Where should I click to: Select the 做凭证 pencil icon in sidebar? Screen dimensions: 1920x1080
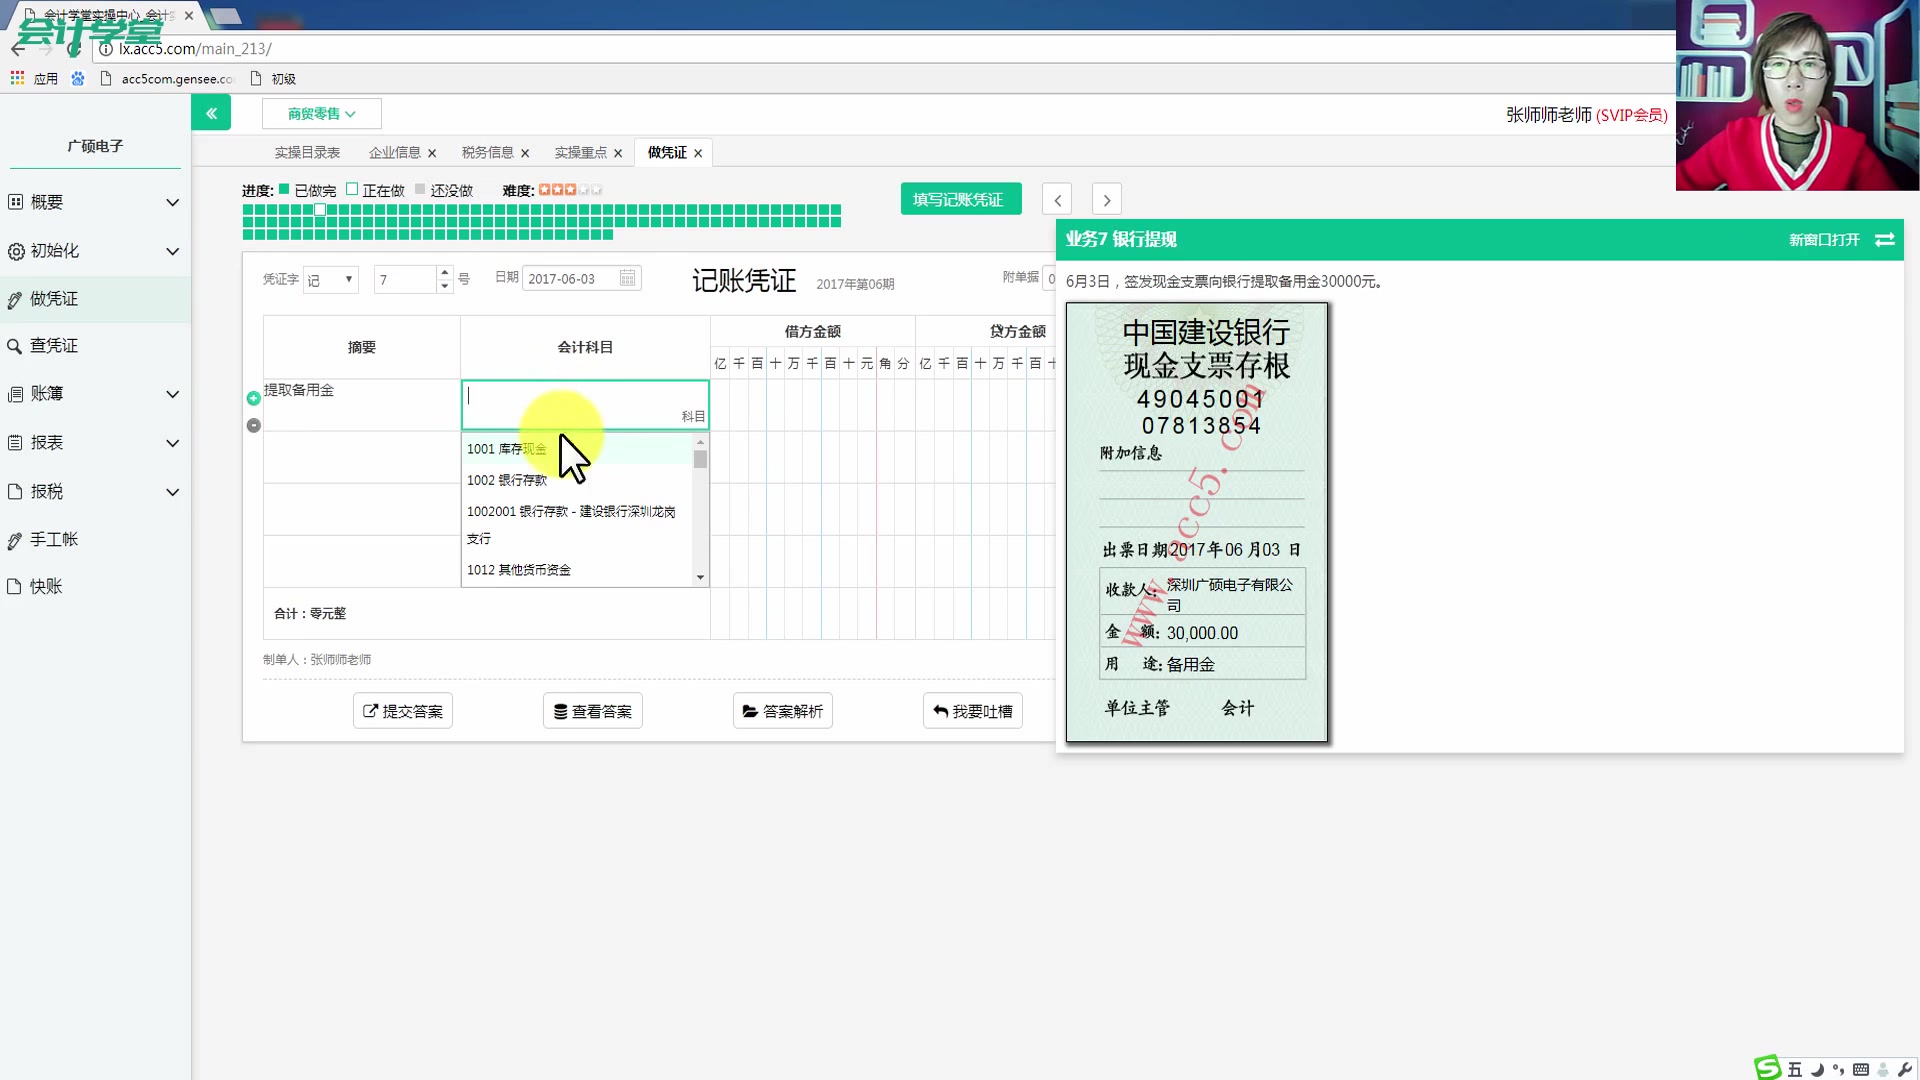point(14,298)
